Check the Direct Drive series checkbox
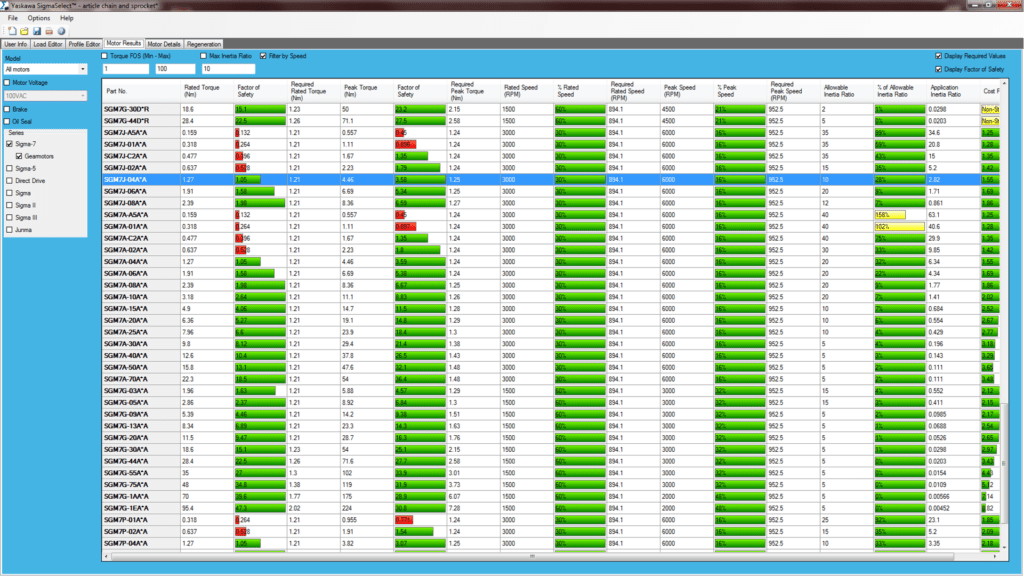Screen dimensions: 1024x577 [10, 181]
